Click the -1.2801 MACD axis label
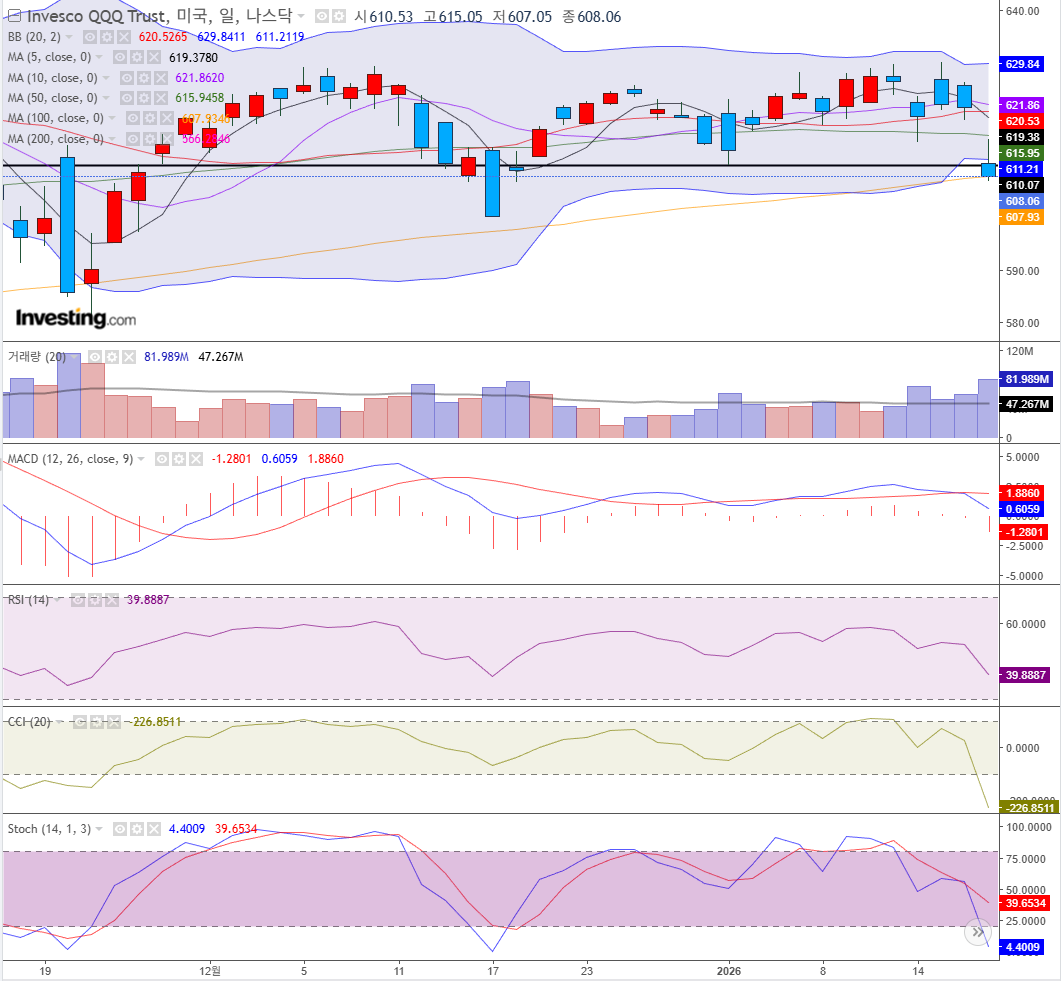This screenshot has height=981, width=1061. click(1024, 532)
